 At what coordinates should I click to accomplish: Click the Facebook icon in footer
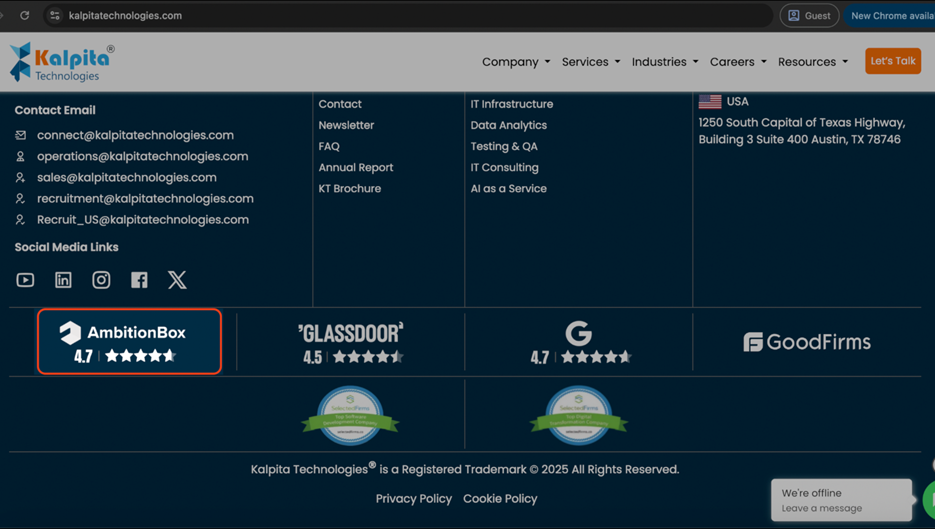pos(139,280)
